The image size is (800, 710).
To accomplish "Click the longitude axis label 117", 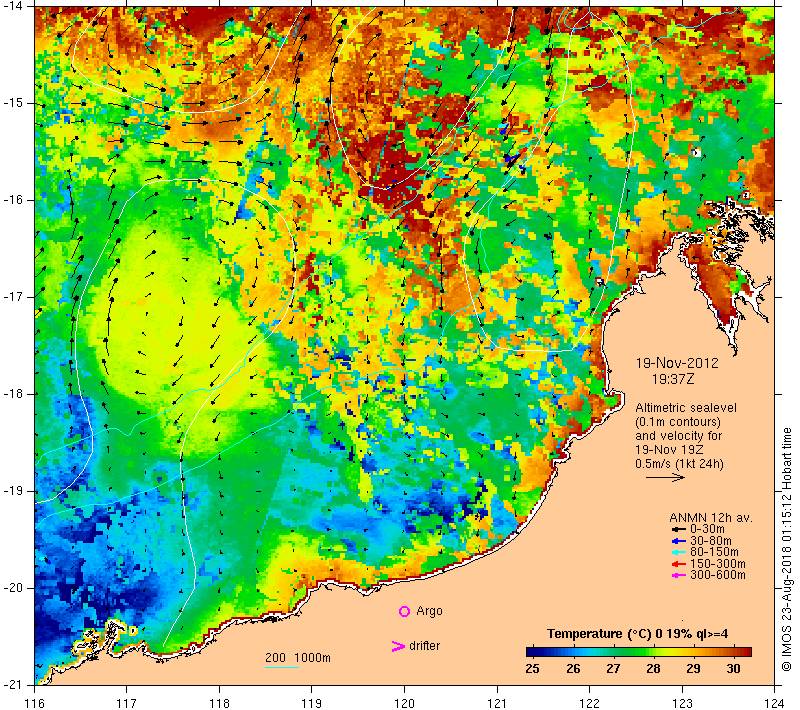I will click(x=127, y=703).
